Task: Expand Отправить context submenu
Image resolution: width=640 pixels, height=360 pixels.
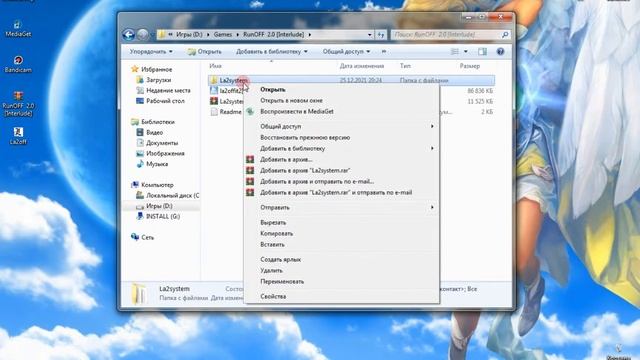Action: 432,207
